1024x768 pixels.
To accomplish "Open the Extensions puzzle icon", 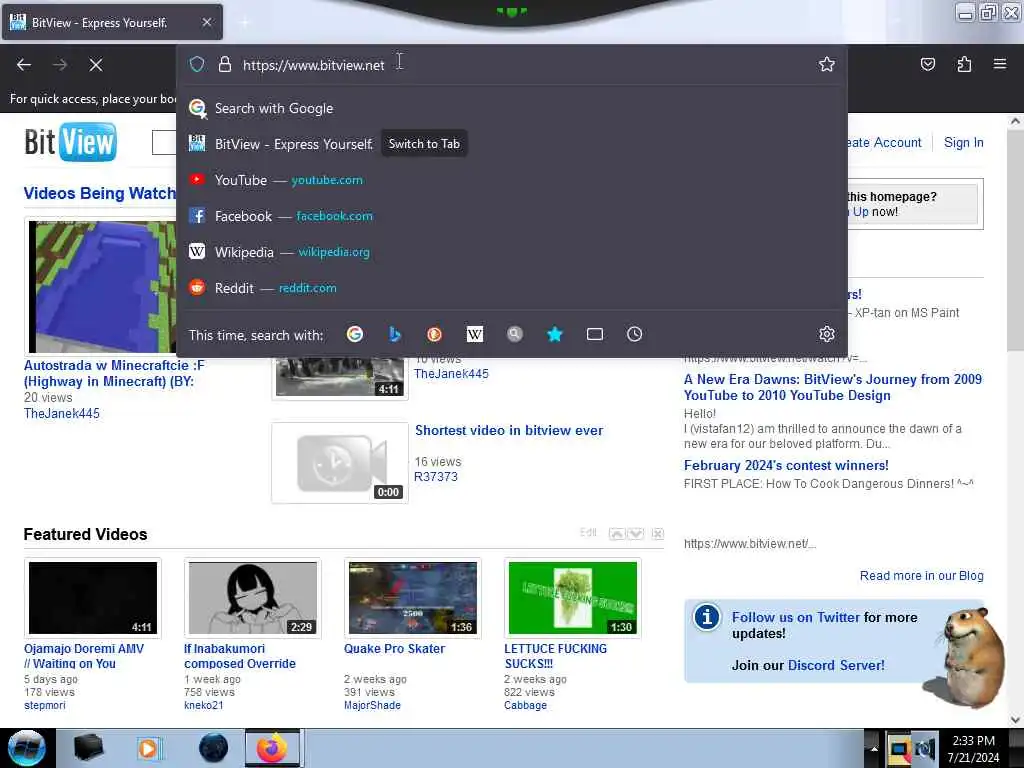I will [964, 64].
